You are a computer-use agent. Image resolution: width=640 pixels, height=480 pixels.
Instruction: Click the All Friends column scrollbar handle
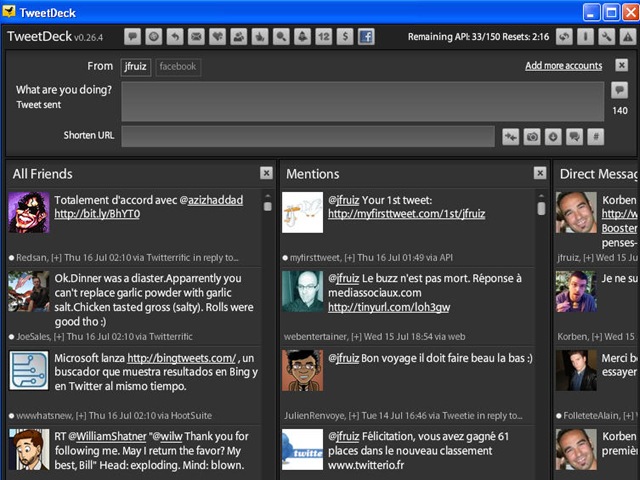tap(268, 206)
